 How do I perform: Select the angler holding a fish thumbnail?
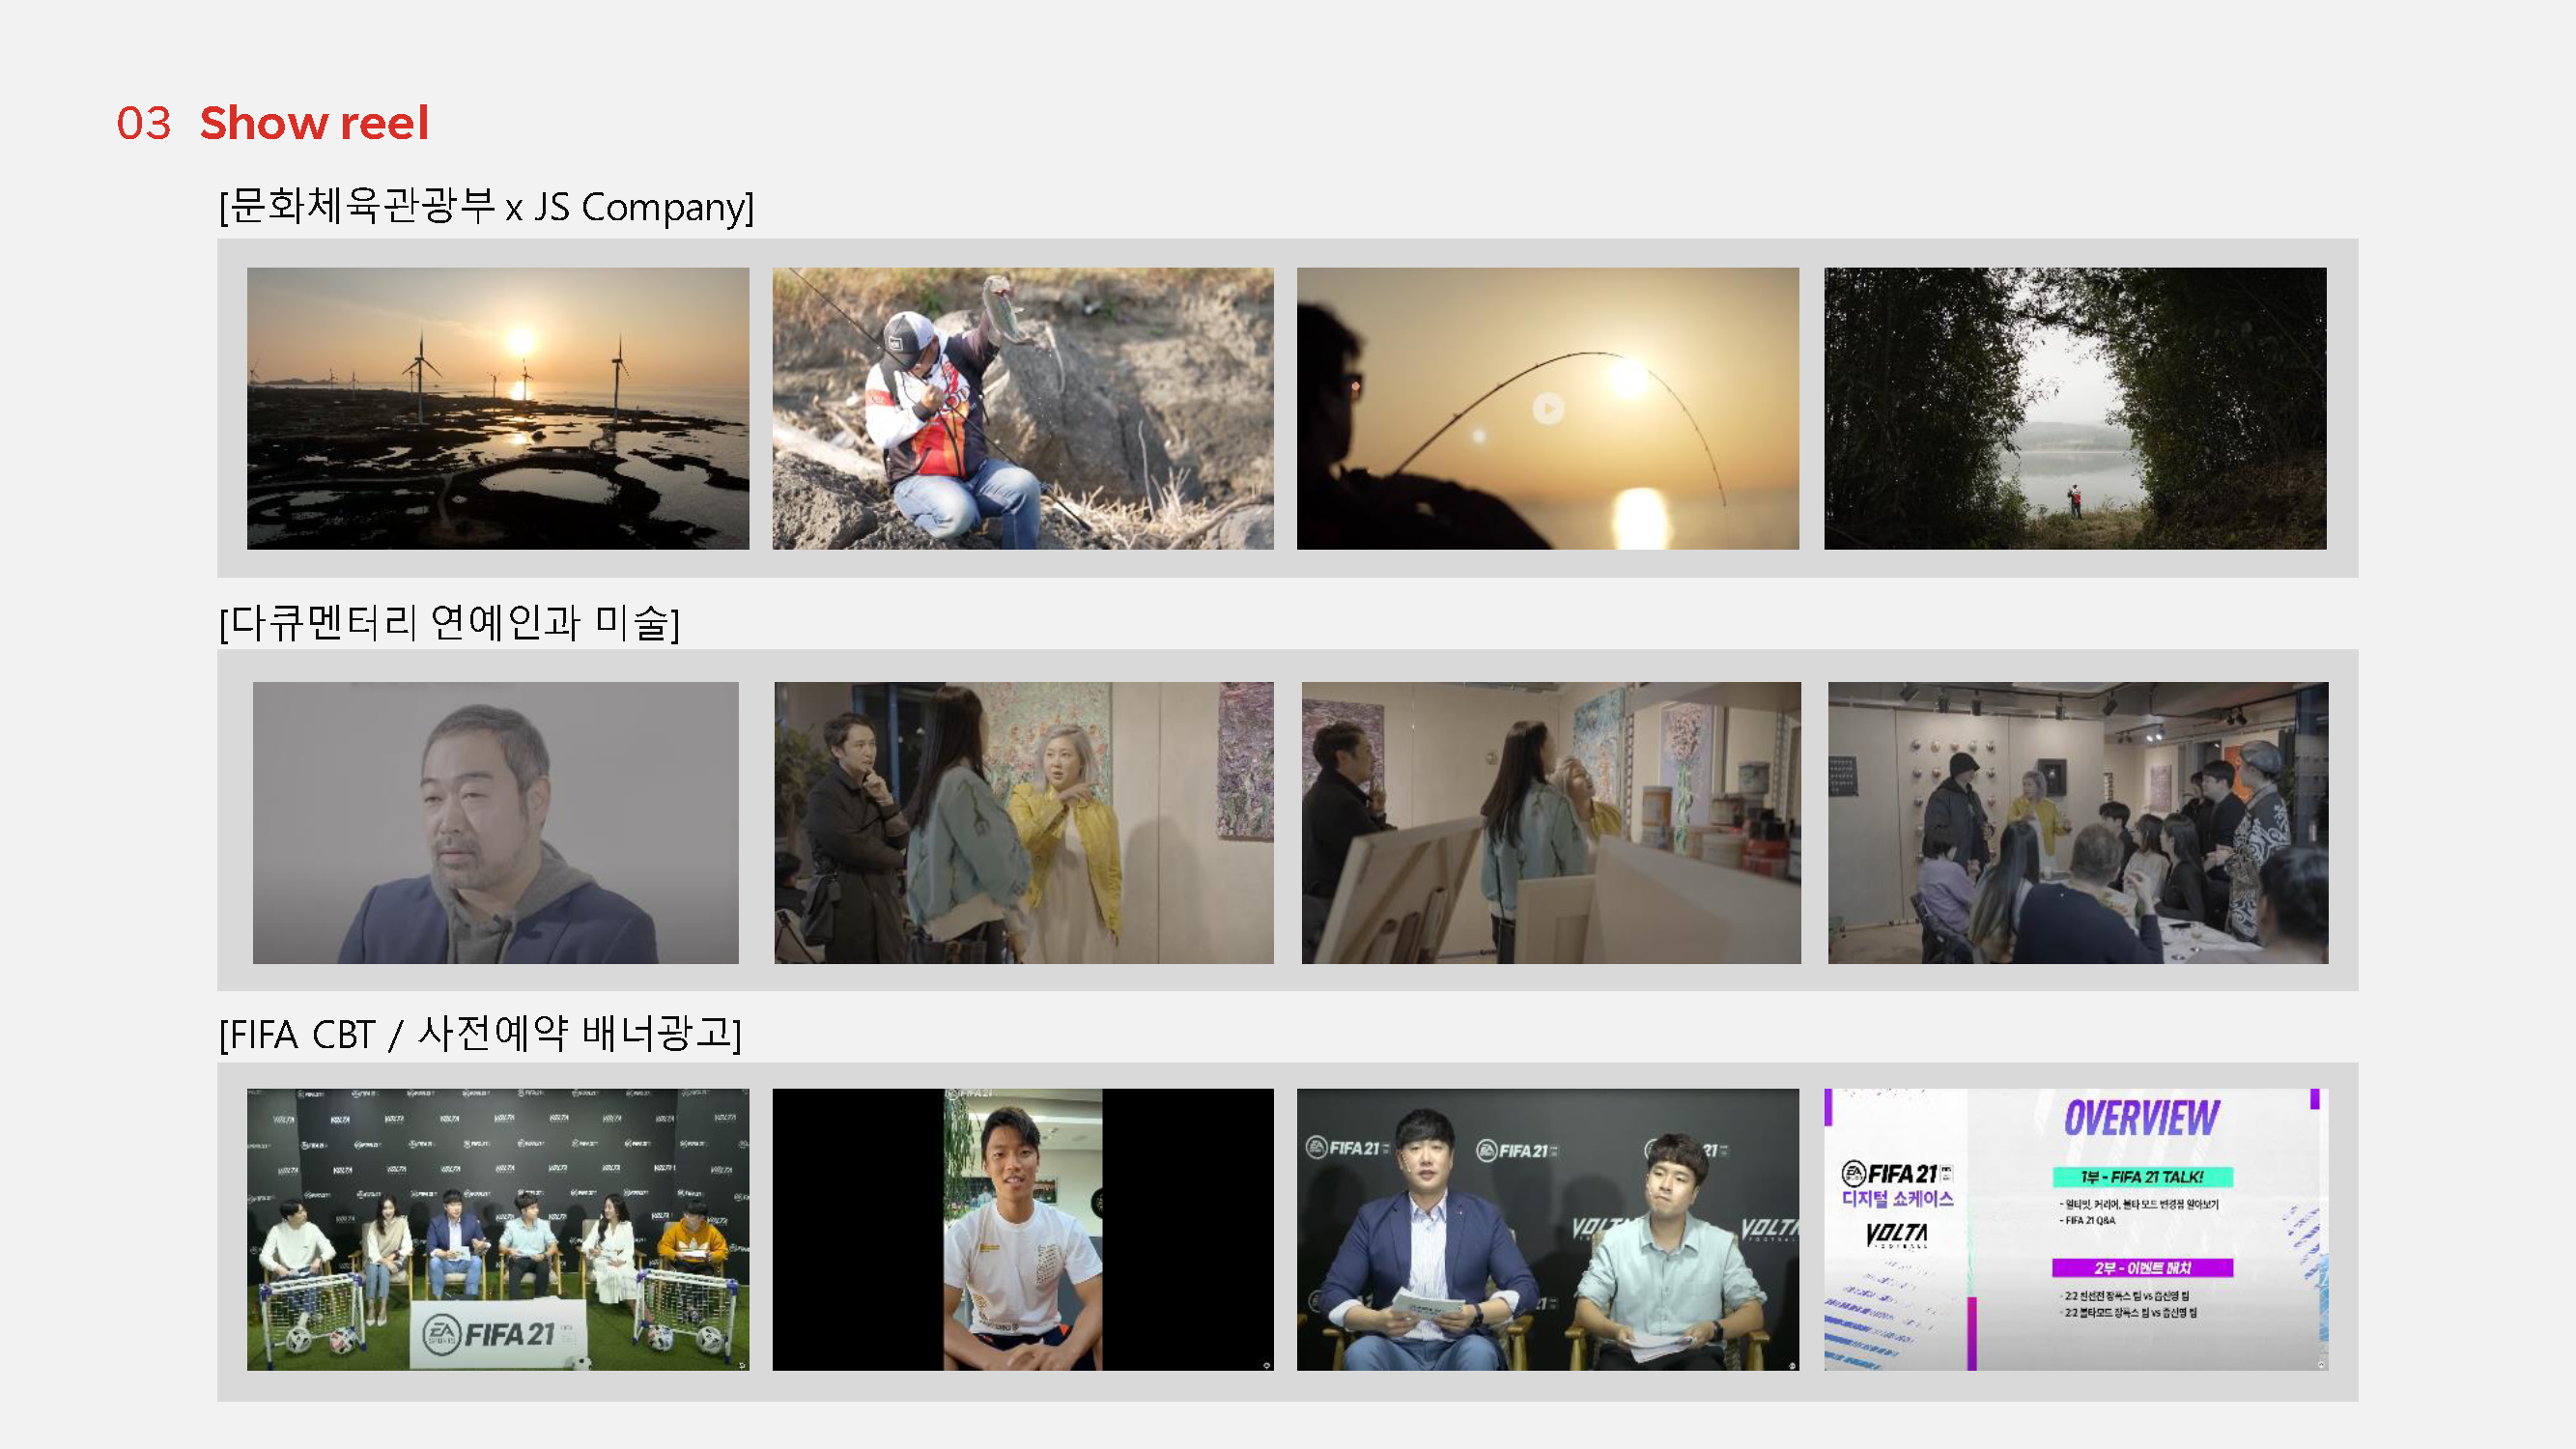(1022, 408)
